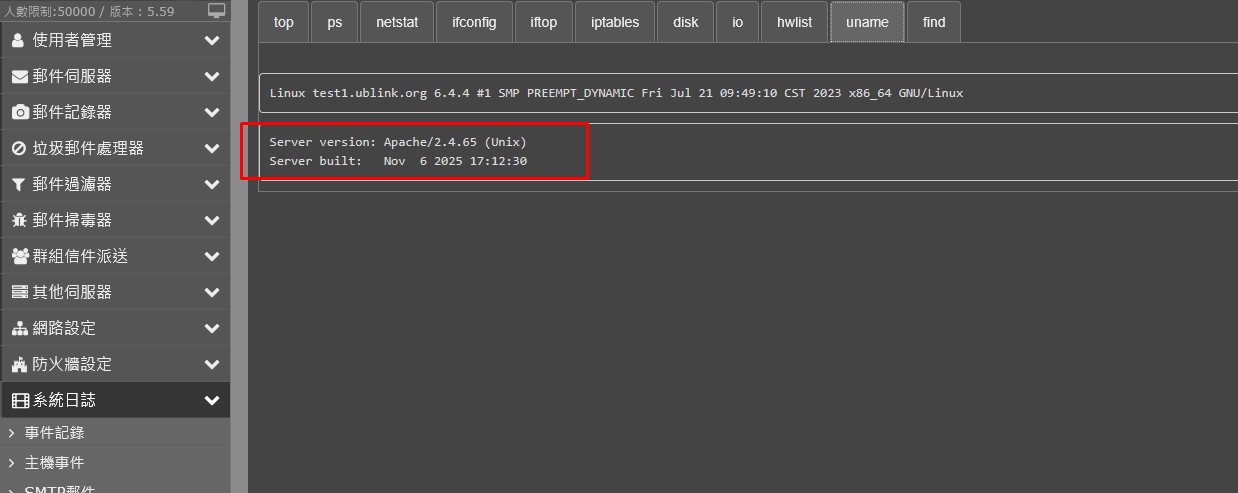
Task: Click the ban icon beside 垃圾郵件處理器
Action: point(19,149)
